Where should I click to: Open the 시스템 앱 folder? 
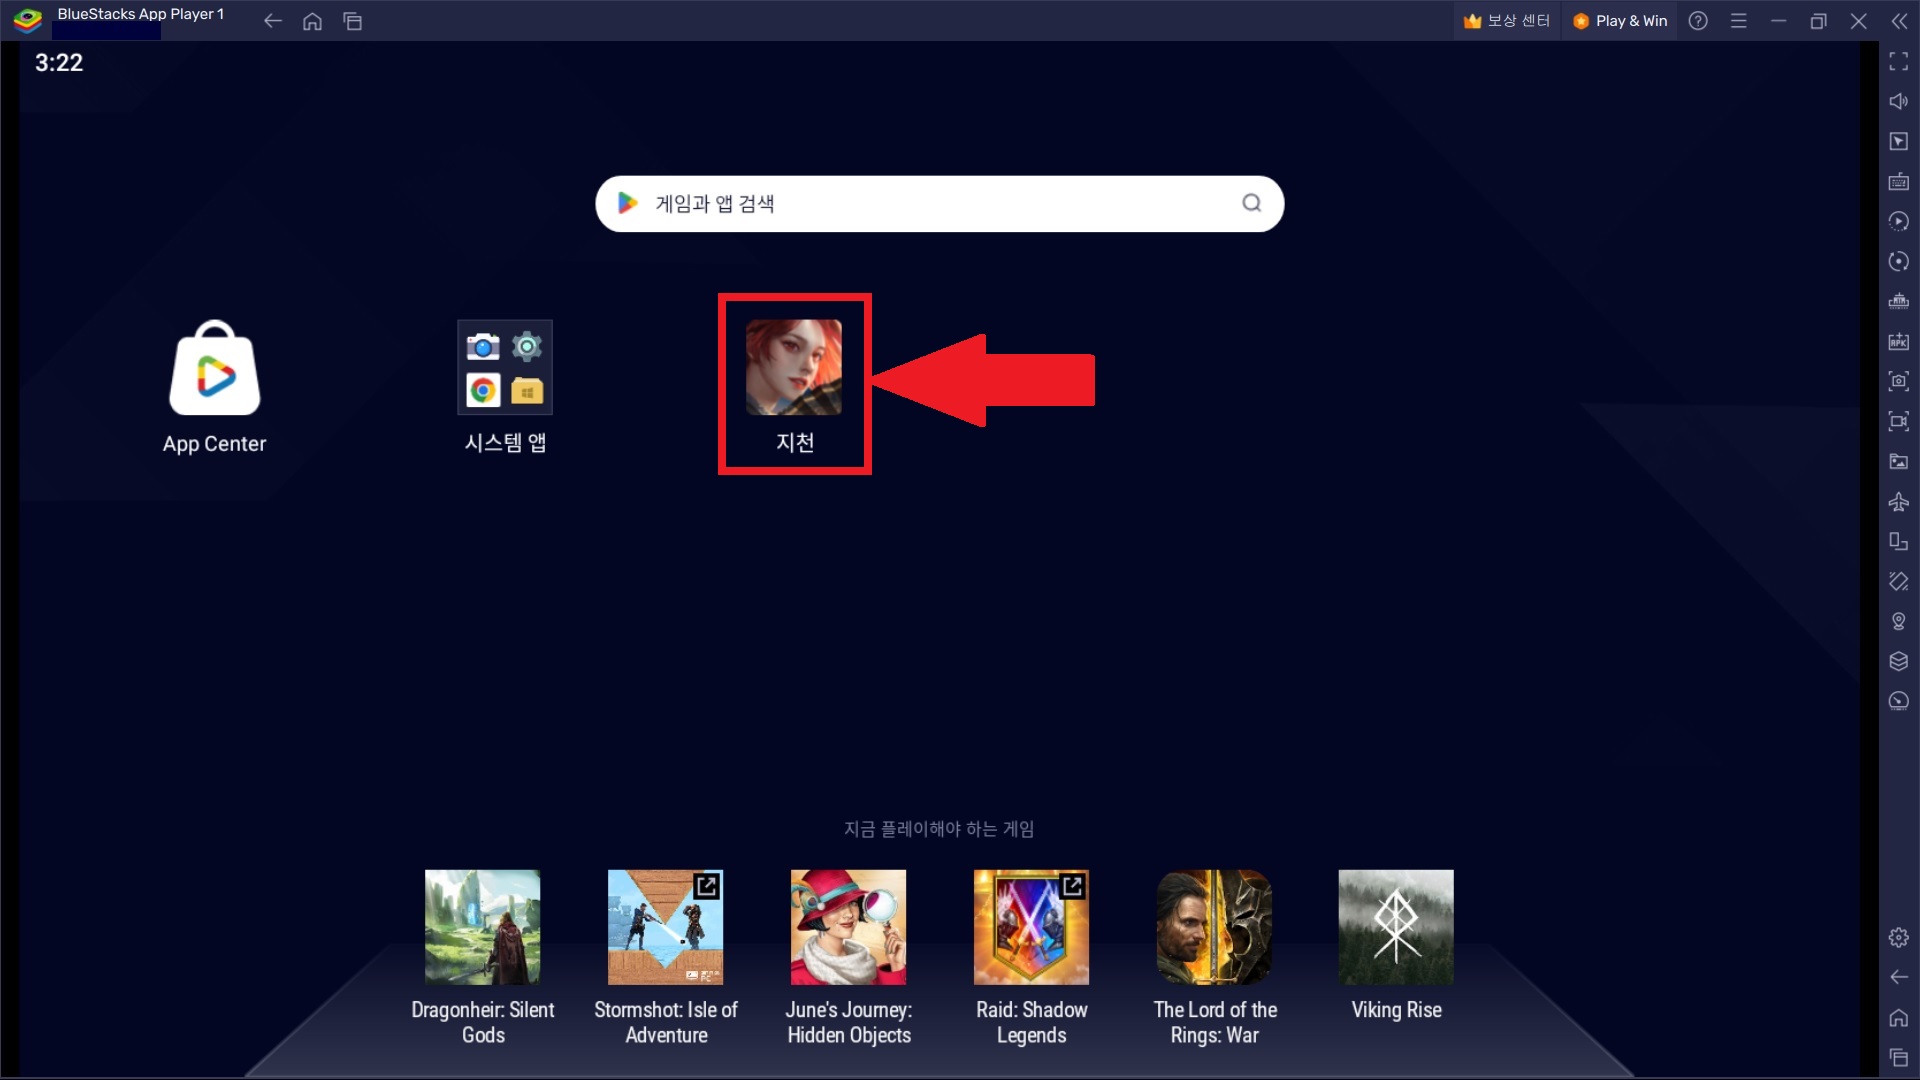coord(505,388)
